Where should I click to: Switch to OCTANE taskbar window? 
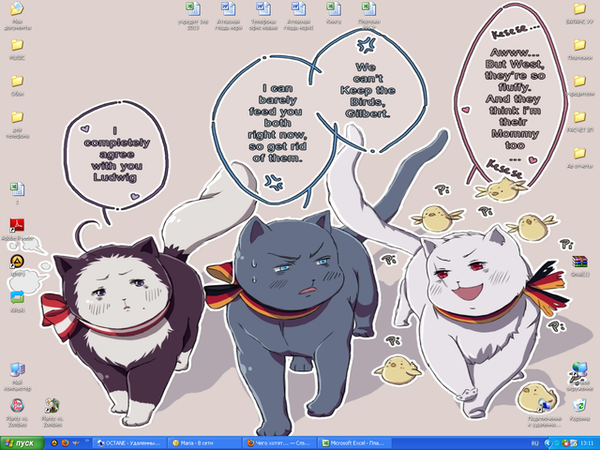point(125,441)
